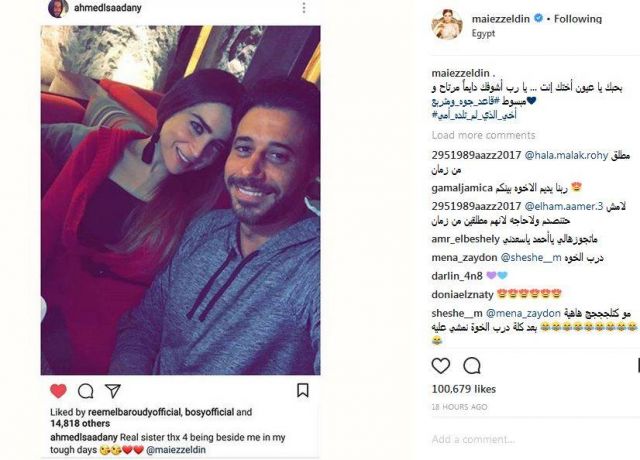View the 100,679 likes list

click(x=464, y=389)
